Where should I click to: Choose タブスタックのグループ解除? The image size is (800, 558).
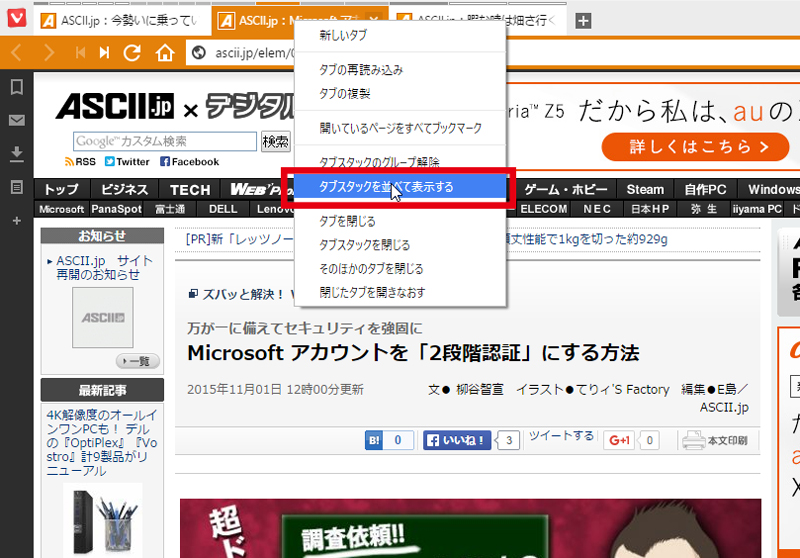point(401,162)
